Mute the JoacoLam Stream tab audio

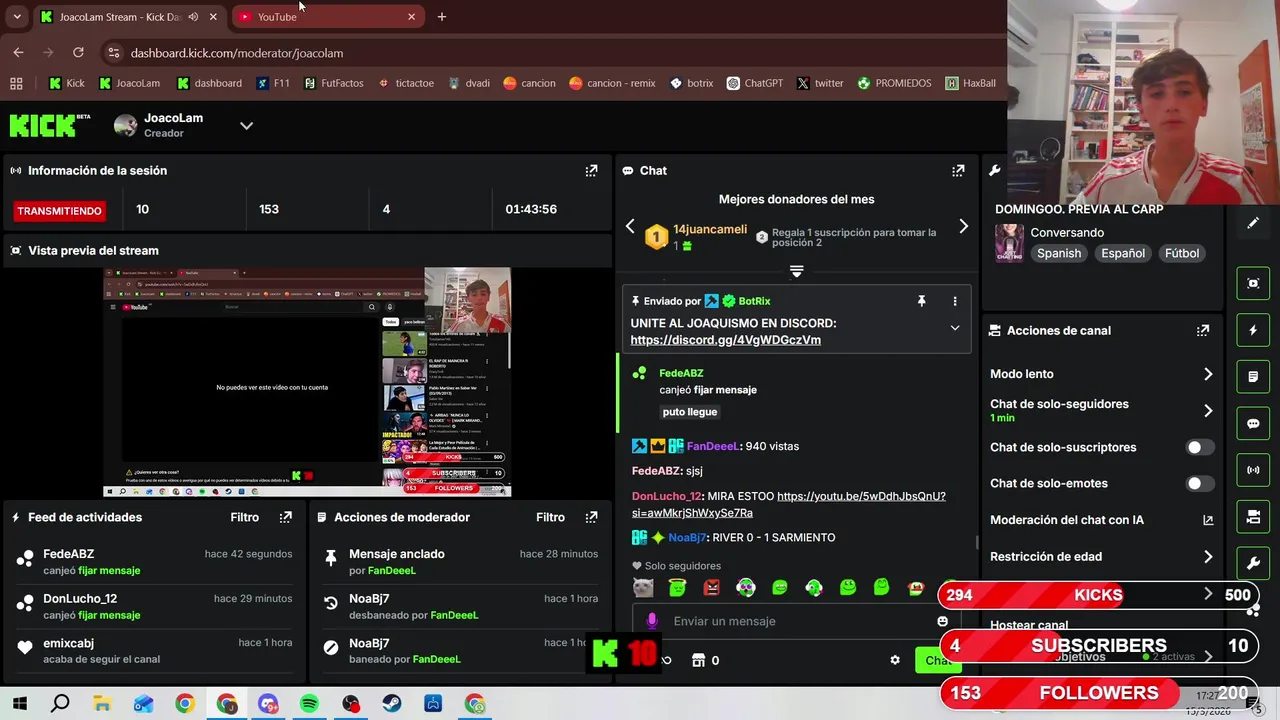[193, 17]
